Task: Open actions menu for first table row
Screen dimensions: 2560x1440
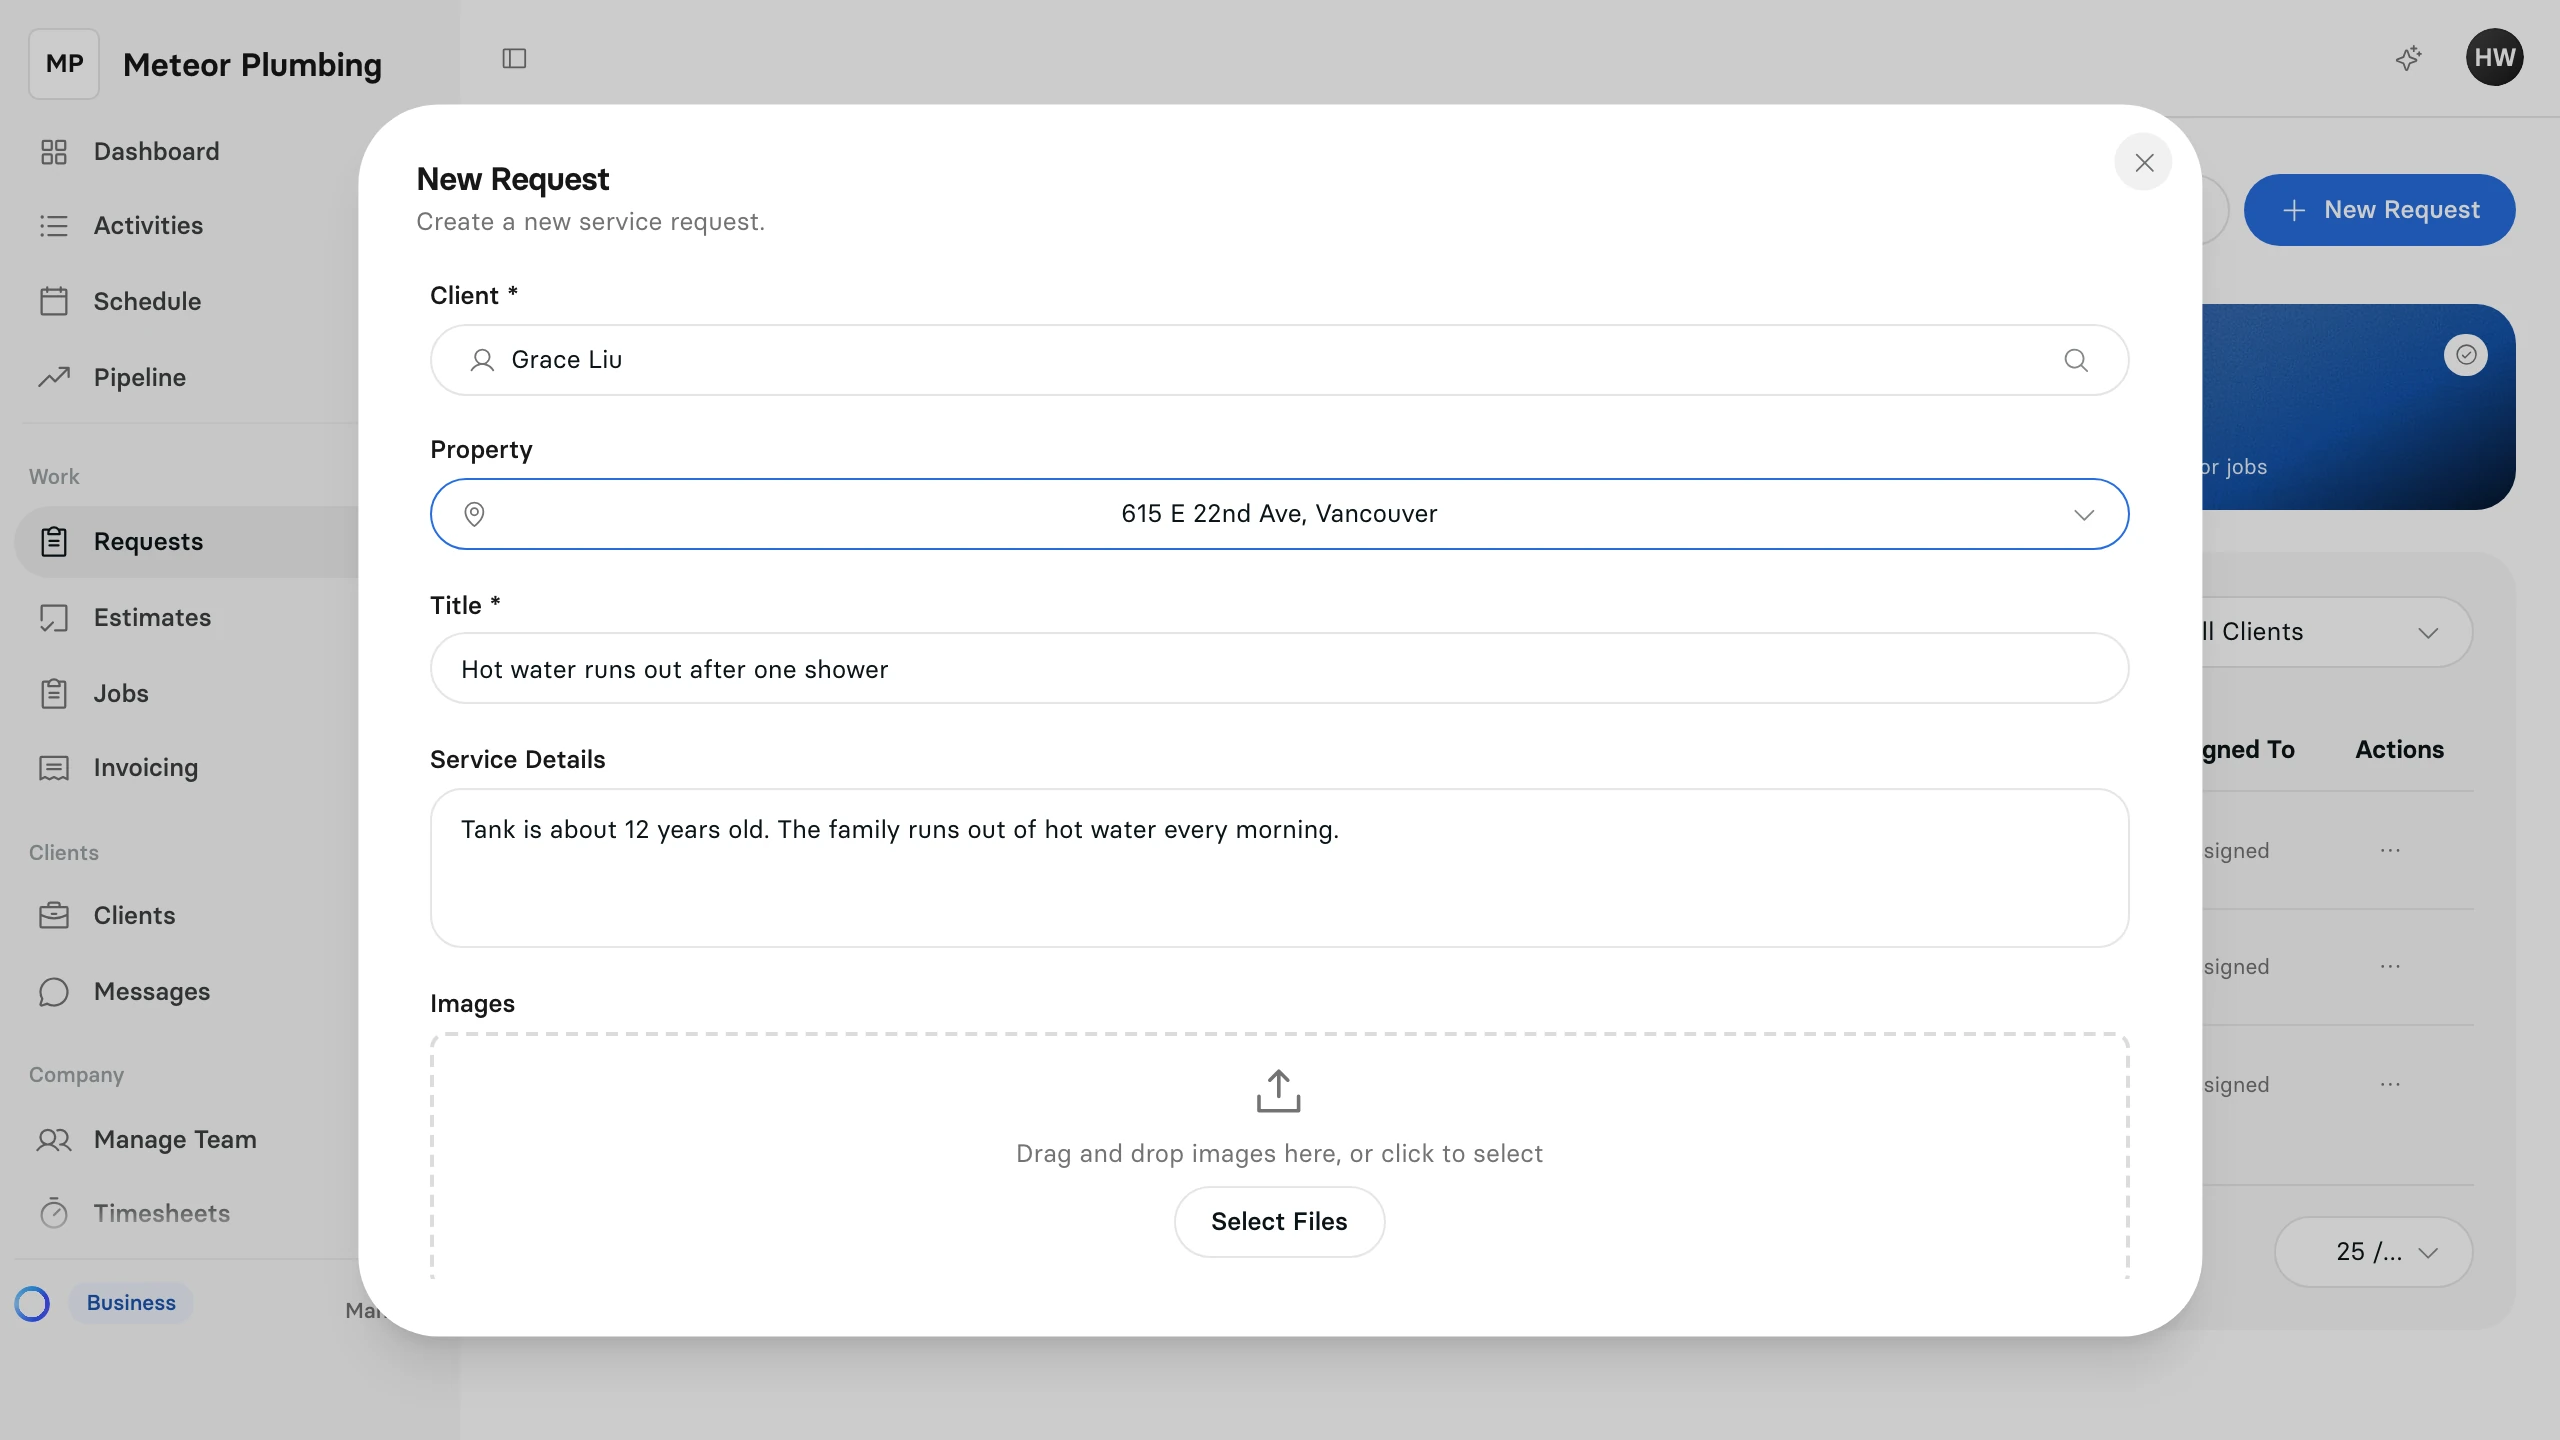Action: 2390,850
